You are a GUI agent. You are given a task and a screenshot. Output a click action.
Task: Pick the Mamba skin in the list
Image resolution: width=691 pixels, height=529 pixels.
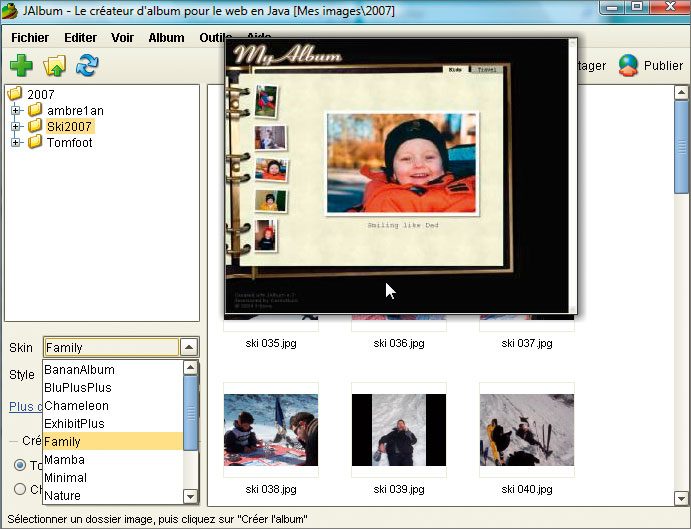(63, 460)
